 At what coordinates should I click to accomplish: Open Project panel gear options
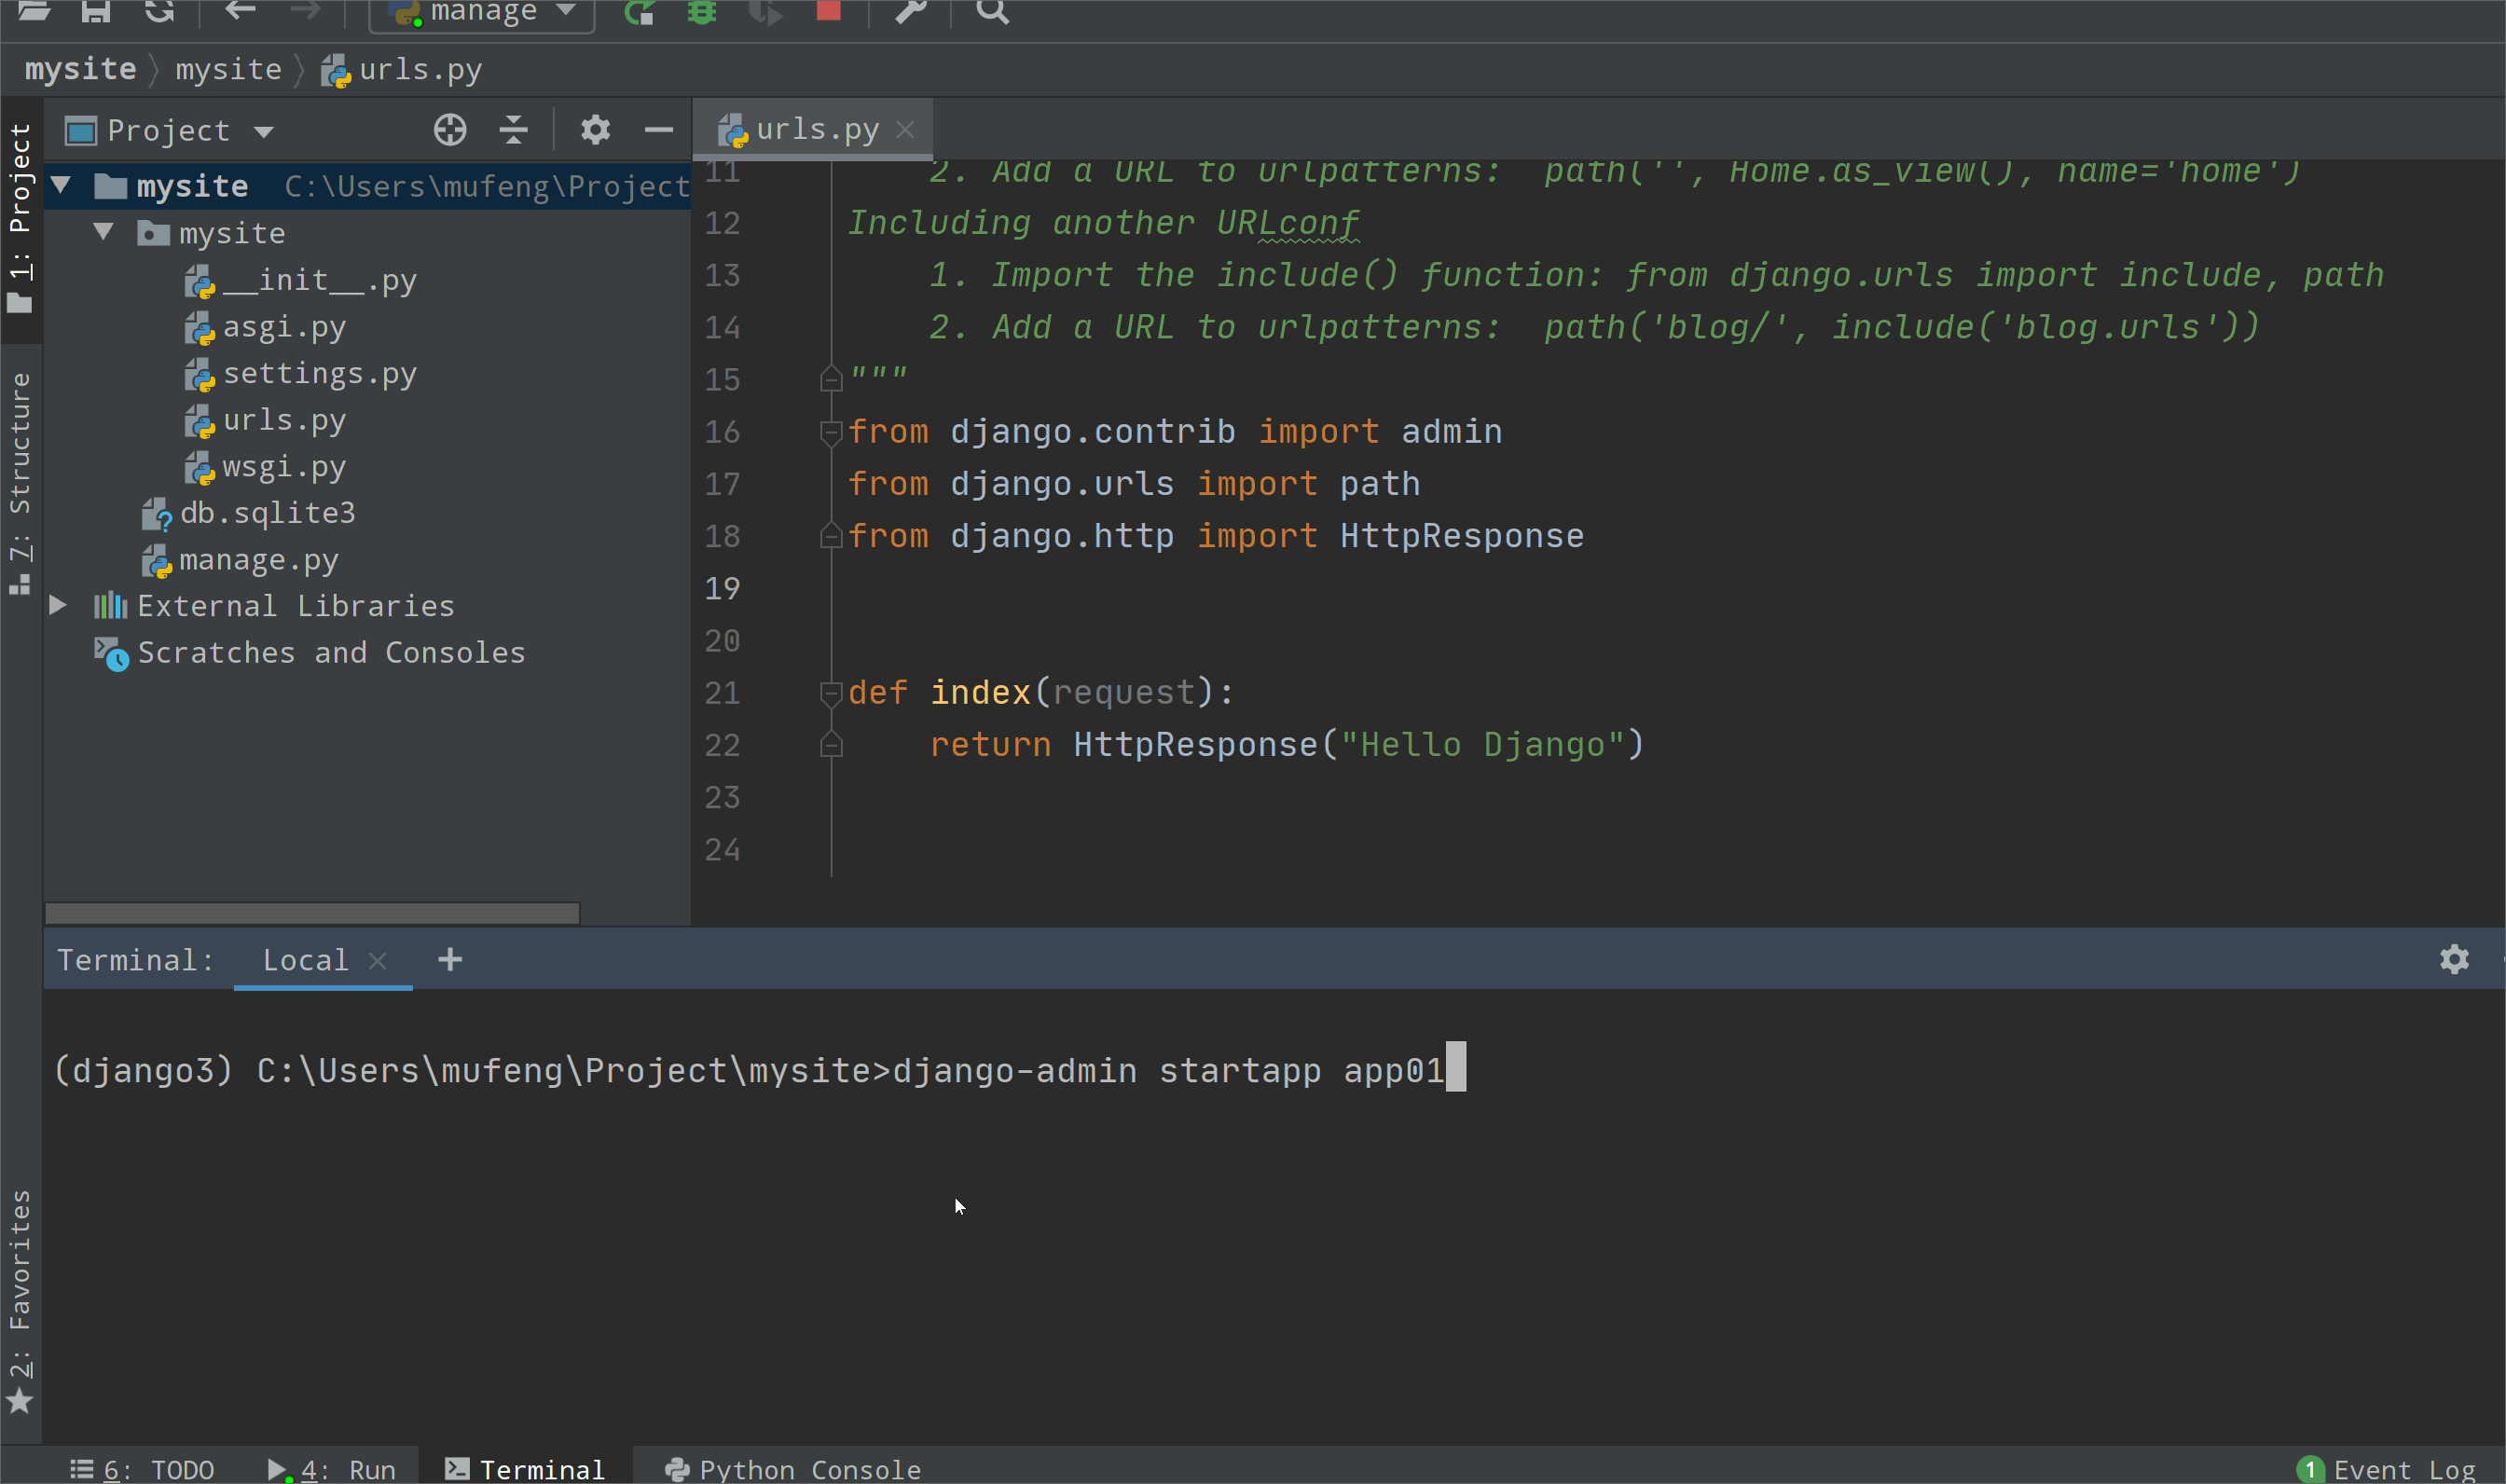click(x=595, y=130)
